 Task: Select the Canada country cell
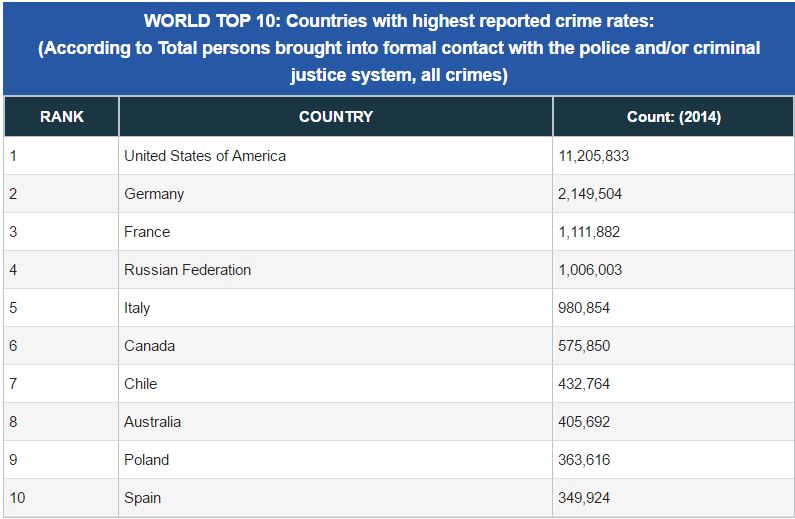pyautogui.click(x=336, y=346)
